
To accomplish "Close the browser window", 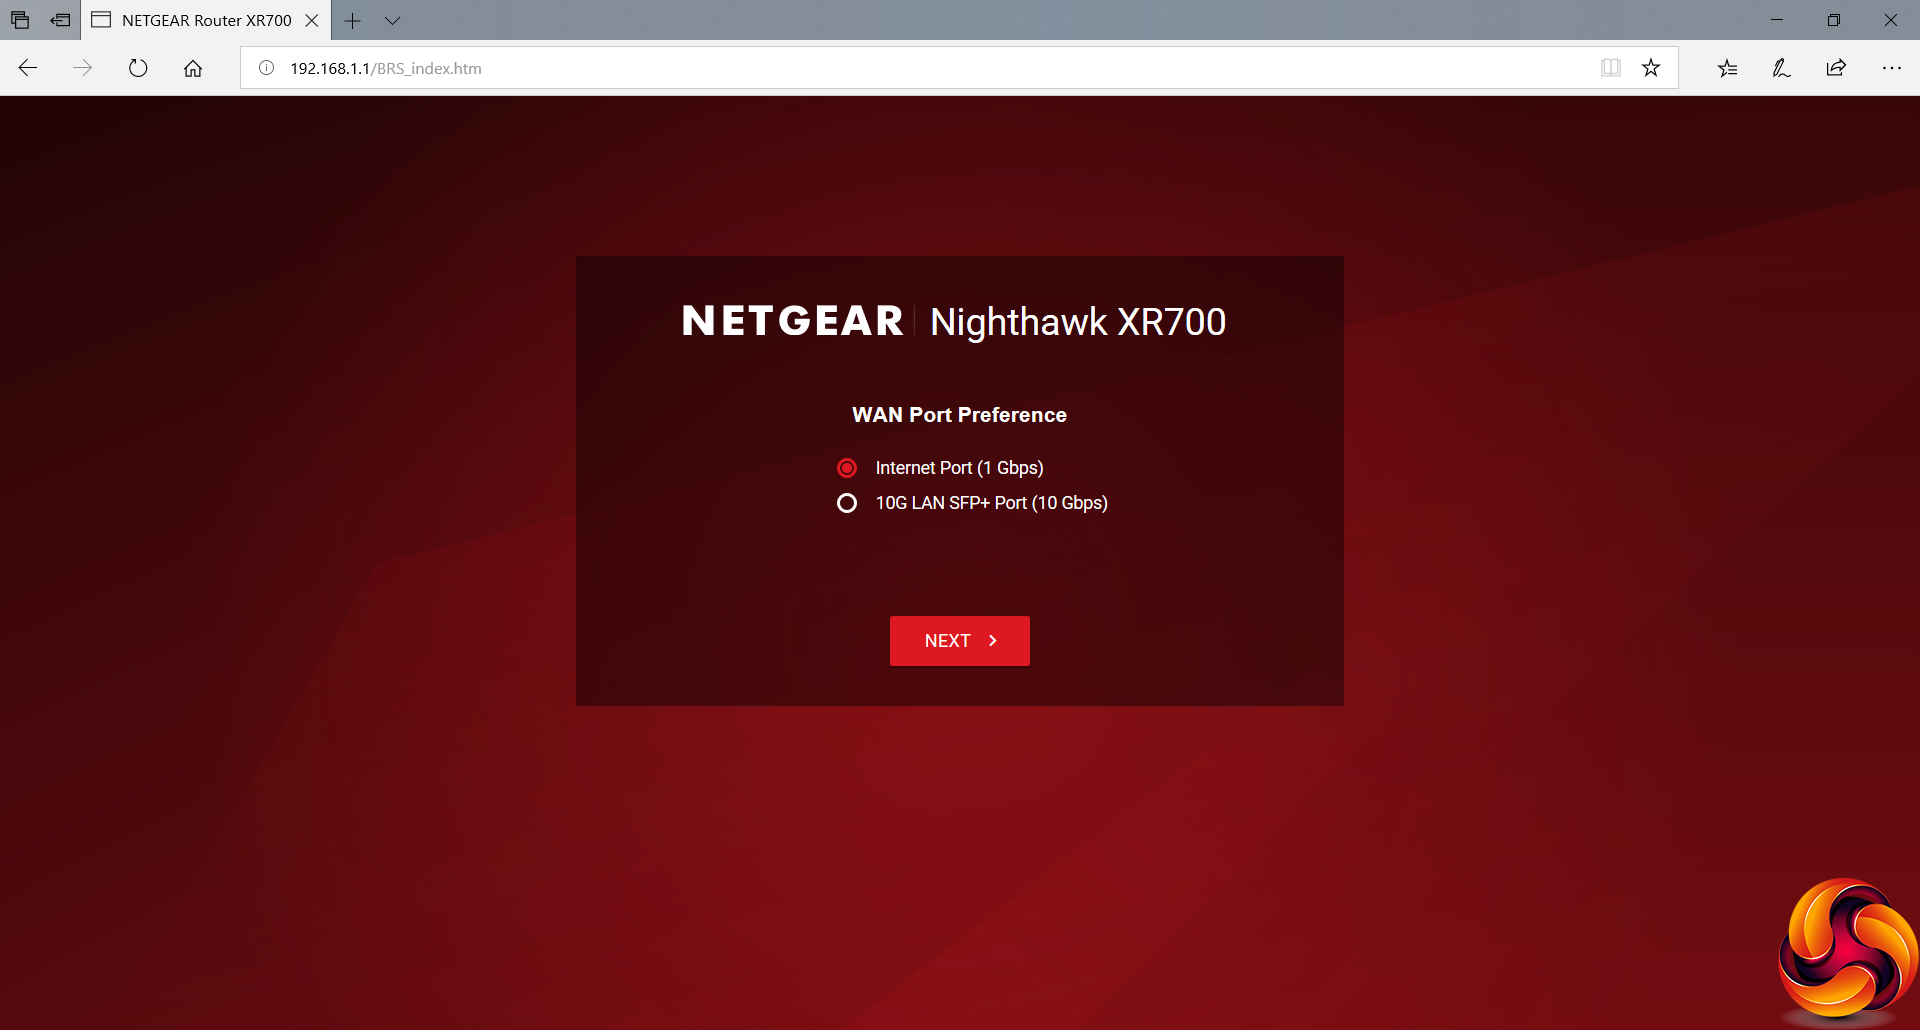I will (1891, 20).
